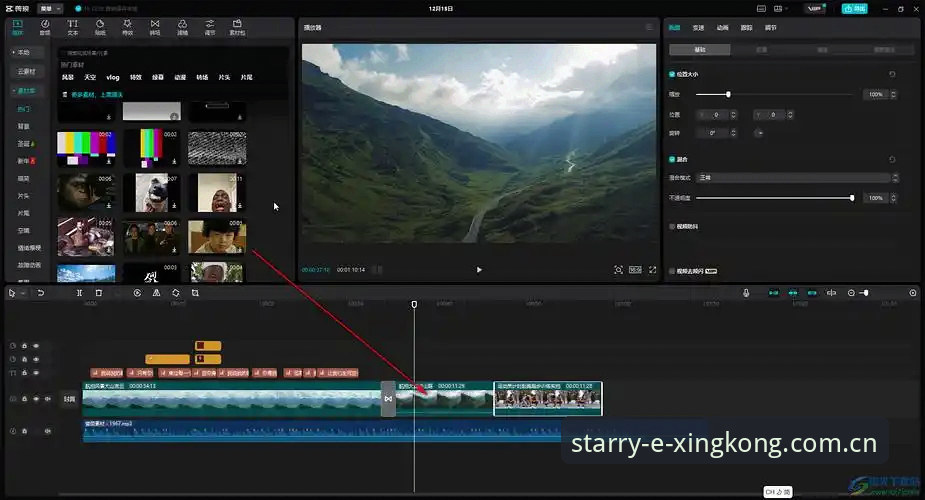925x500 pixels.
Task: Click the Cover (封面) button on main track
Action: (70, 399)
